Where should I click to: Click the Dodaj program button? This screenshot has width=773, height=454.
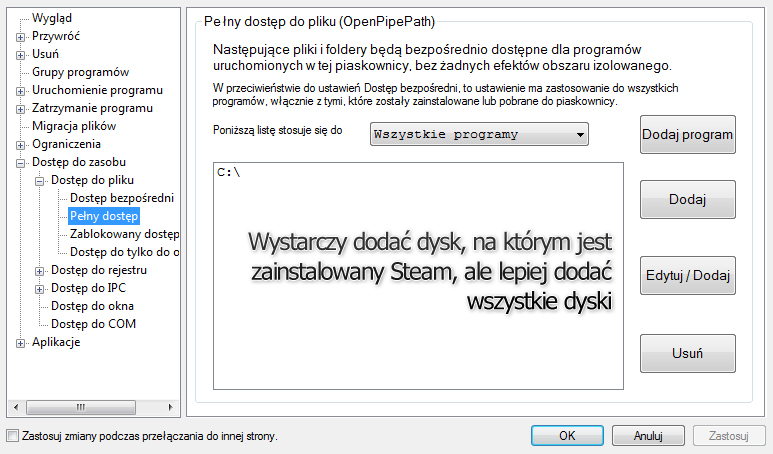point(688,135)
